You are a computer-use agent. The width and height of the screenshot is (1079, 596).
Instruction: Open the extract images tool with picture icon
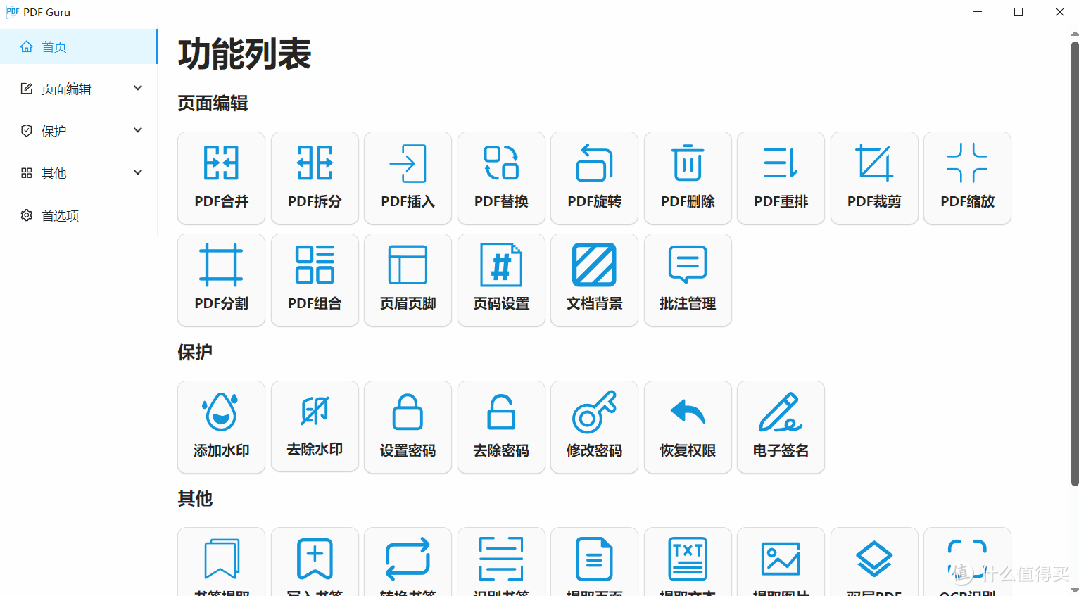click(780, 562)
